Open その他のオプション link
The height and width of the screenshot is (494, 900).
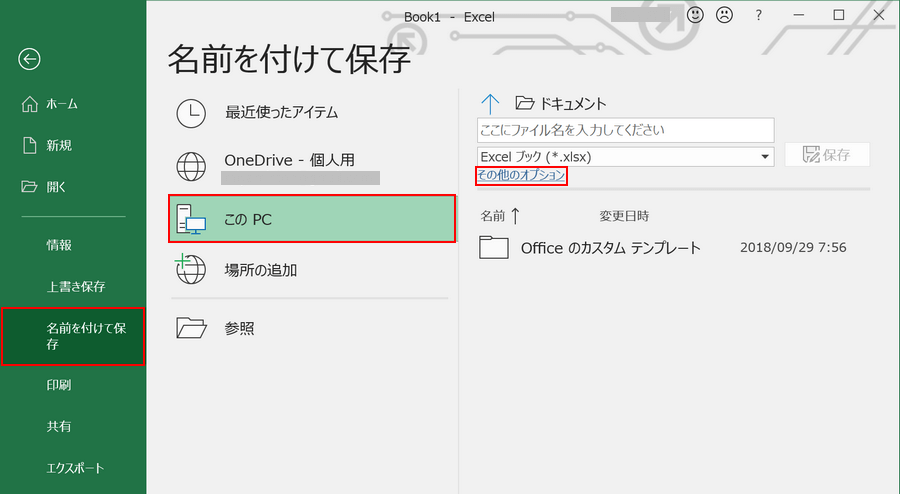(521, 175)
